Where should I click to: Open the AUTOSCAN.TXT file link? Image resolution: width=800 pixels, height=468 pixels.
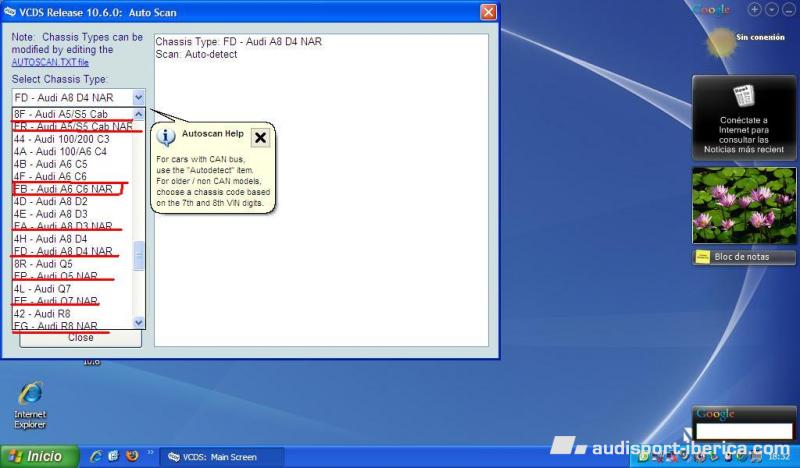coord(50,62)
